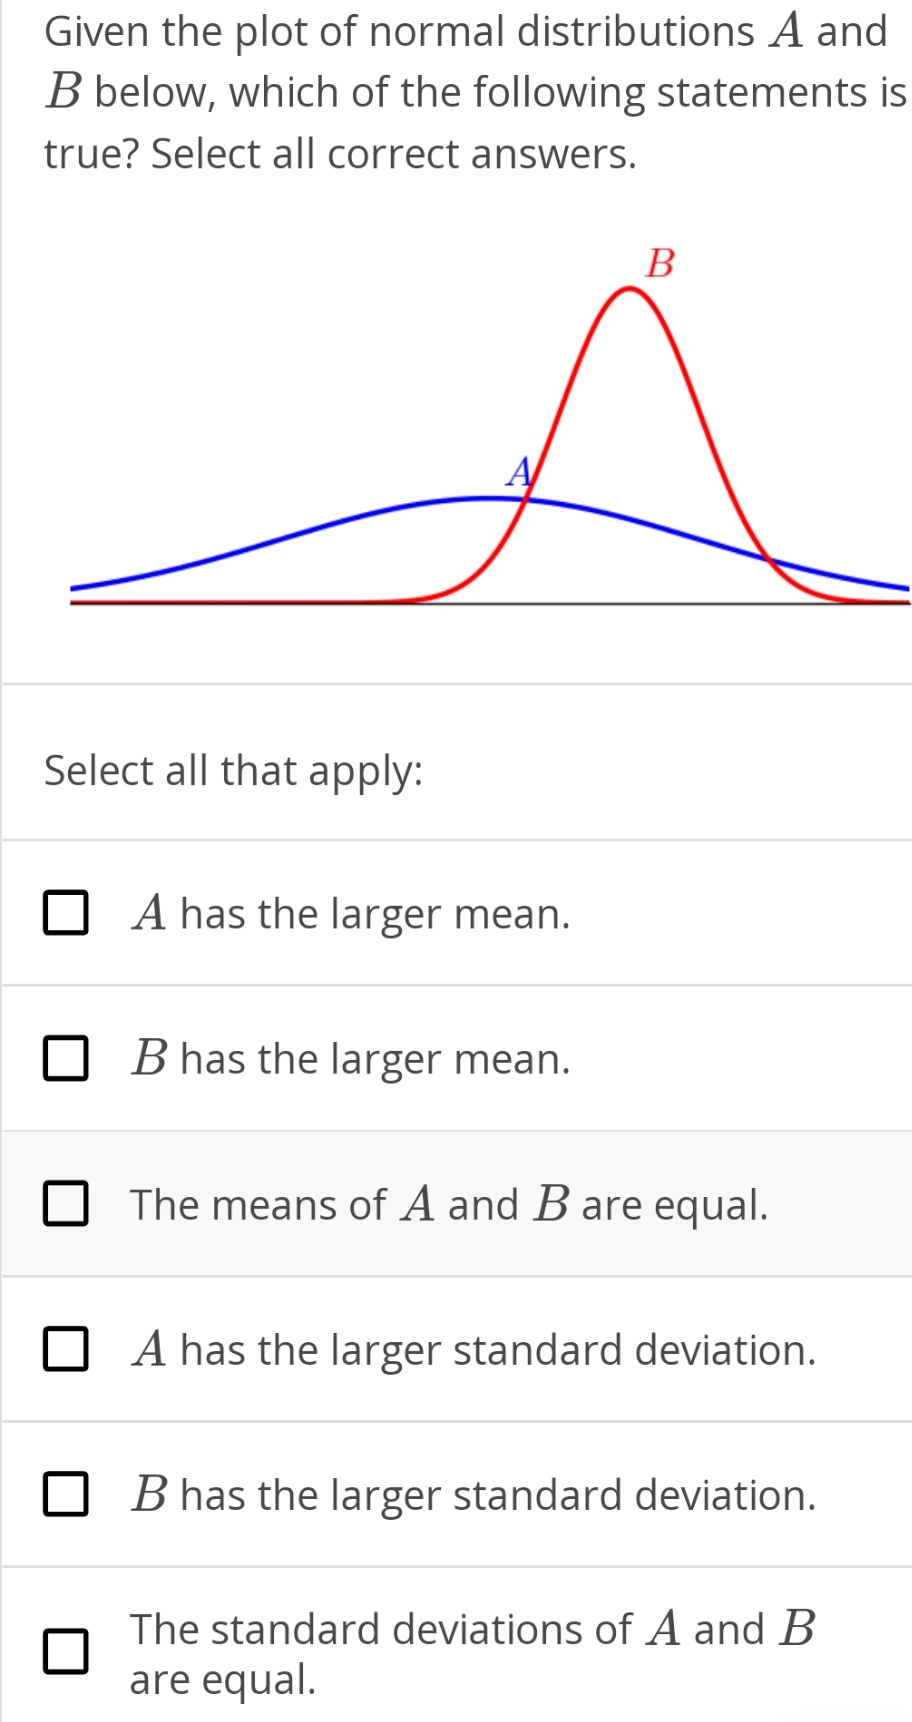Click the highlighted 'means are equal' answer row
This screenshot has height=1722, width=912.
pos(450,1204)
